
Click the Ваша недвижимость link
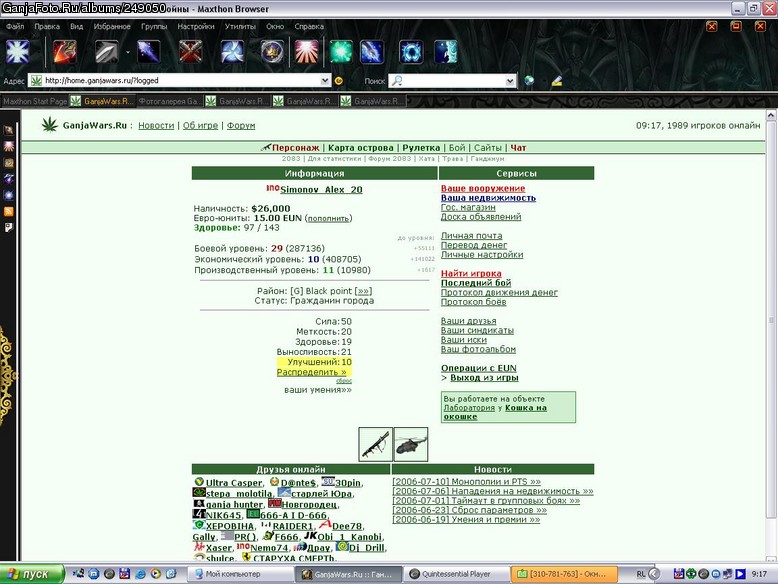[x=488, y=197]
